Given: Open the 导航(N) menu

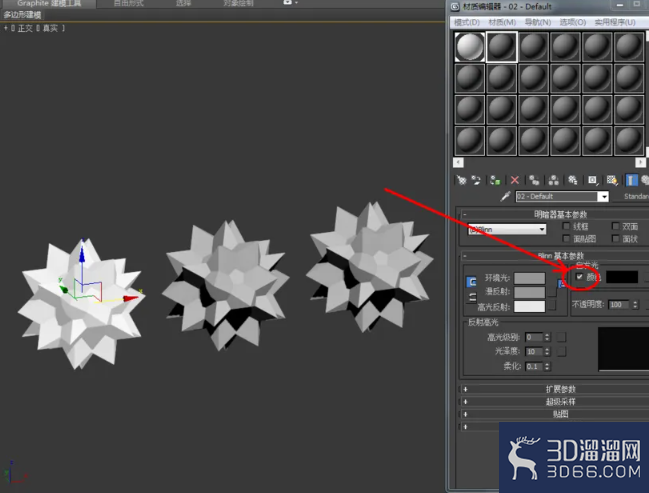Looking at the screenshot, I should [538, 22].
